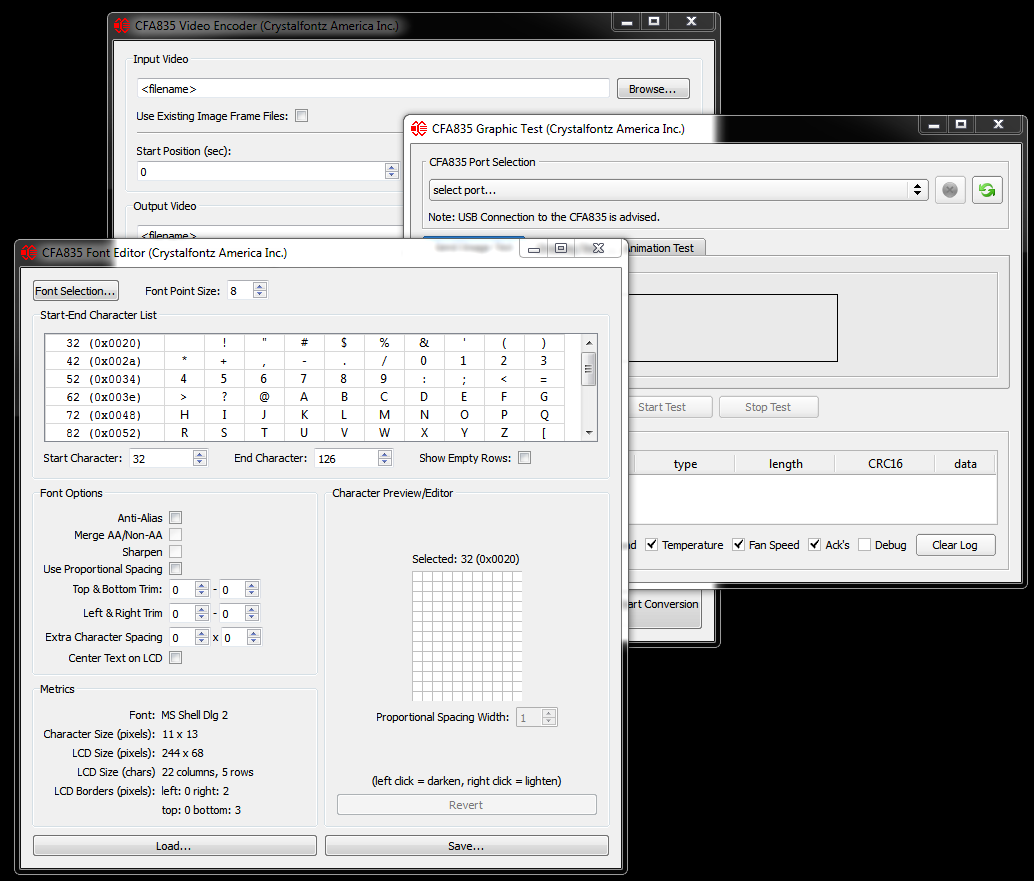Viewport: 1034px width, 881px height.
Task: Click the Save... button
Action: tap(466, 845)
